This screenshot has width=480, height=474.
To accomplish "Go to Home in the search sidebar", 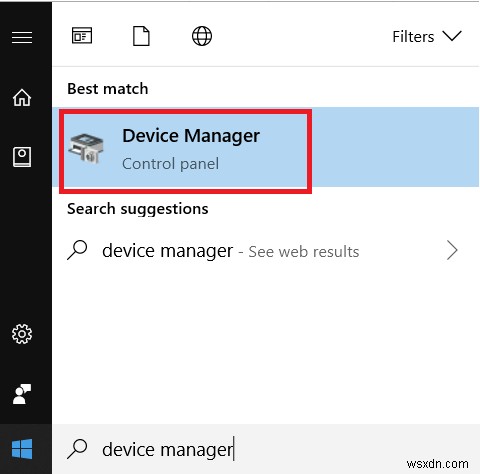I will 22,97.
